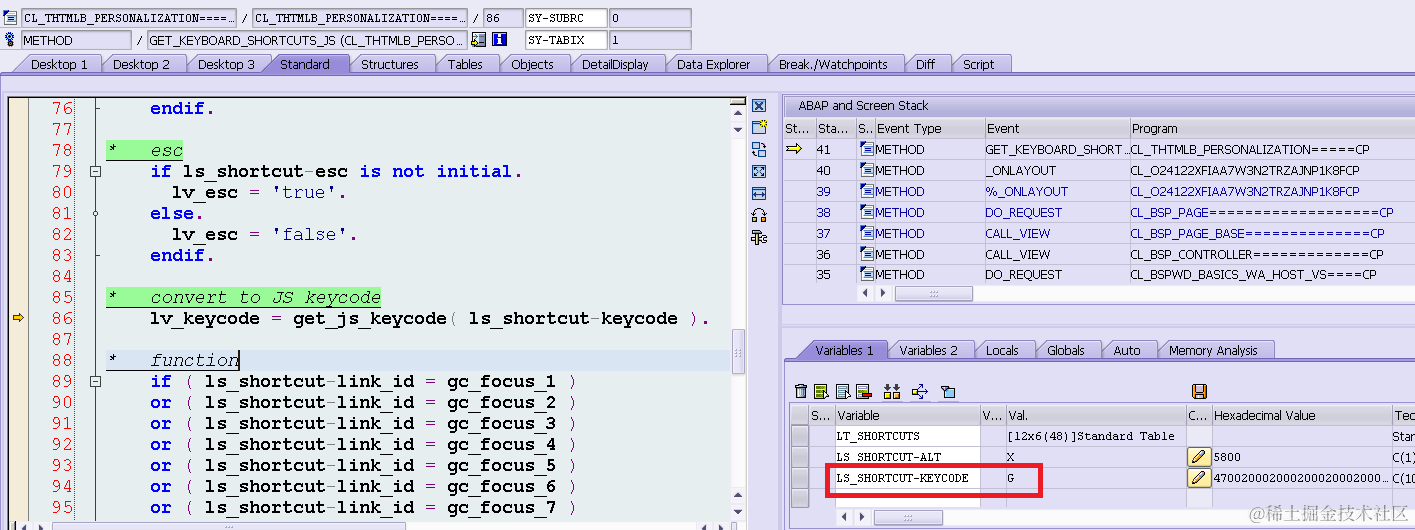Open the tool Services headset icon

(x=759, y=214)
